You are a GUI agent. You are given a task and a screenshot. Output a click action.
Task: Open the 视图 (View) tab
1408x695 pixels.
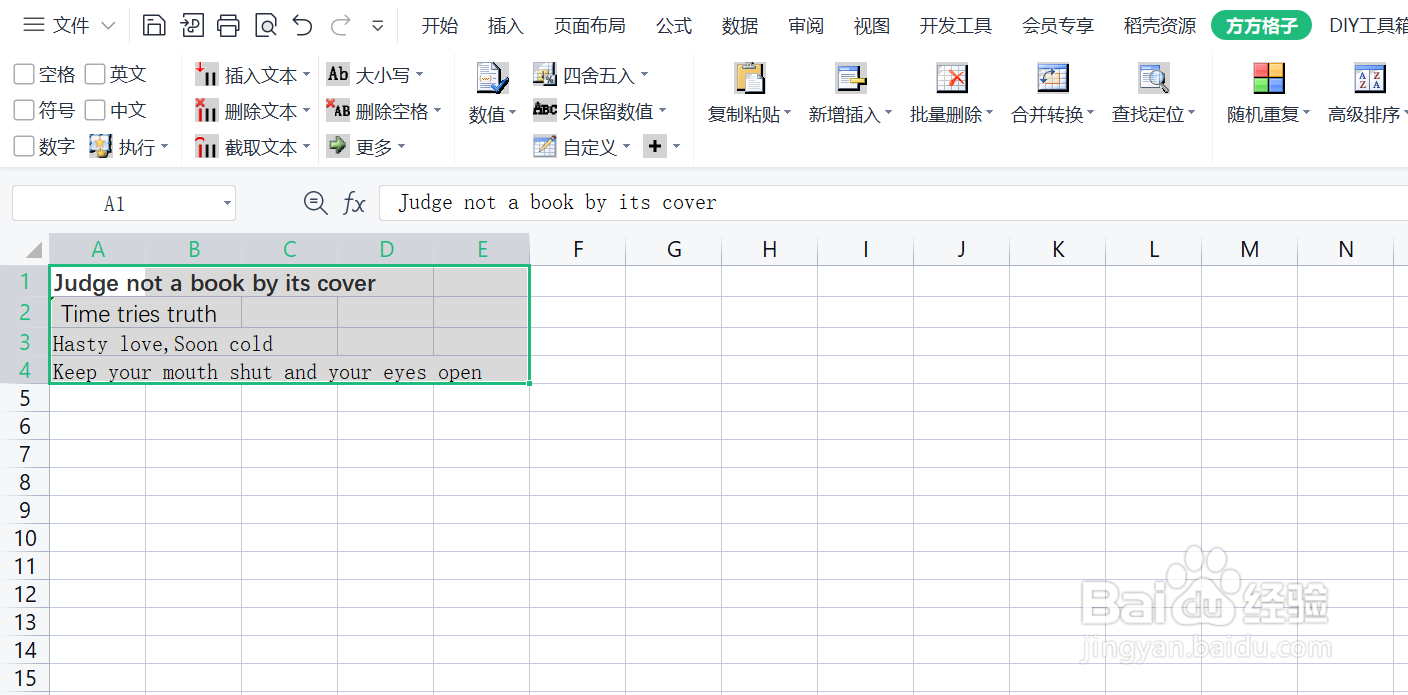point(872,26)
